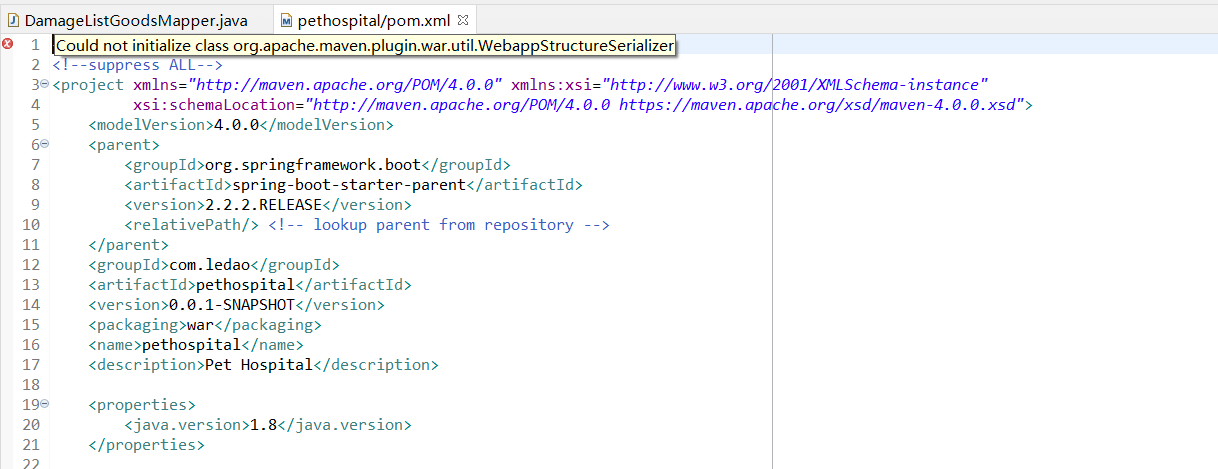The height and width of the screenshot is (469, 1218).
Task: Click the modelVersion 4.0.0 line
Action: (241, 125)
